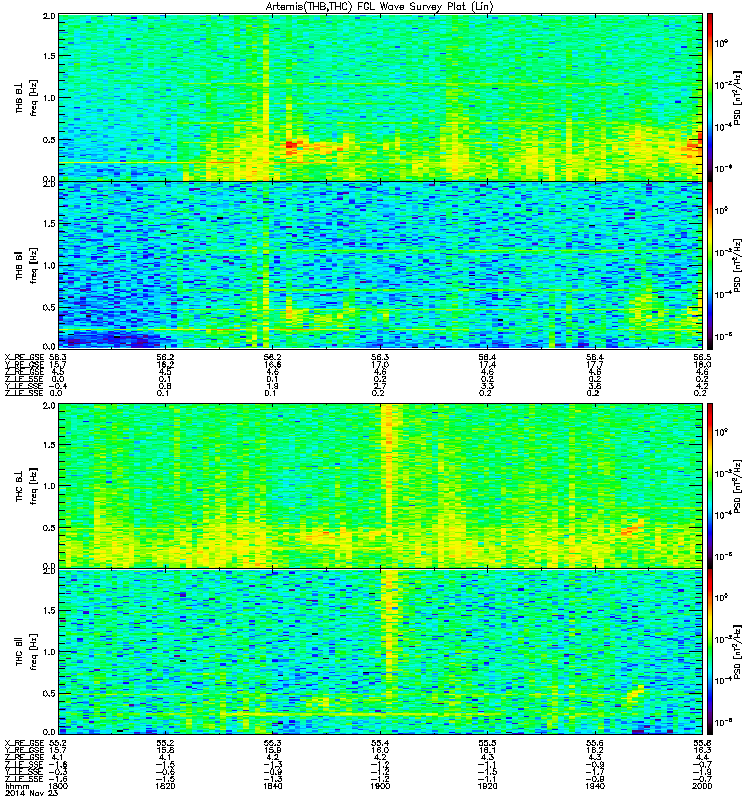Click the '1920' time label on the bottom axis
This screenshot has width=750, height=800.
click(487, 786)
